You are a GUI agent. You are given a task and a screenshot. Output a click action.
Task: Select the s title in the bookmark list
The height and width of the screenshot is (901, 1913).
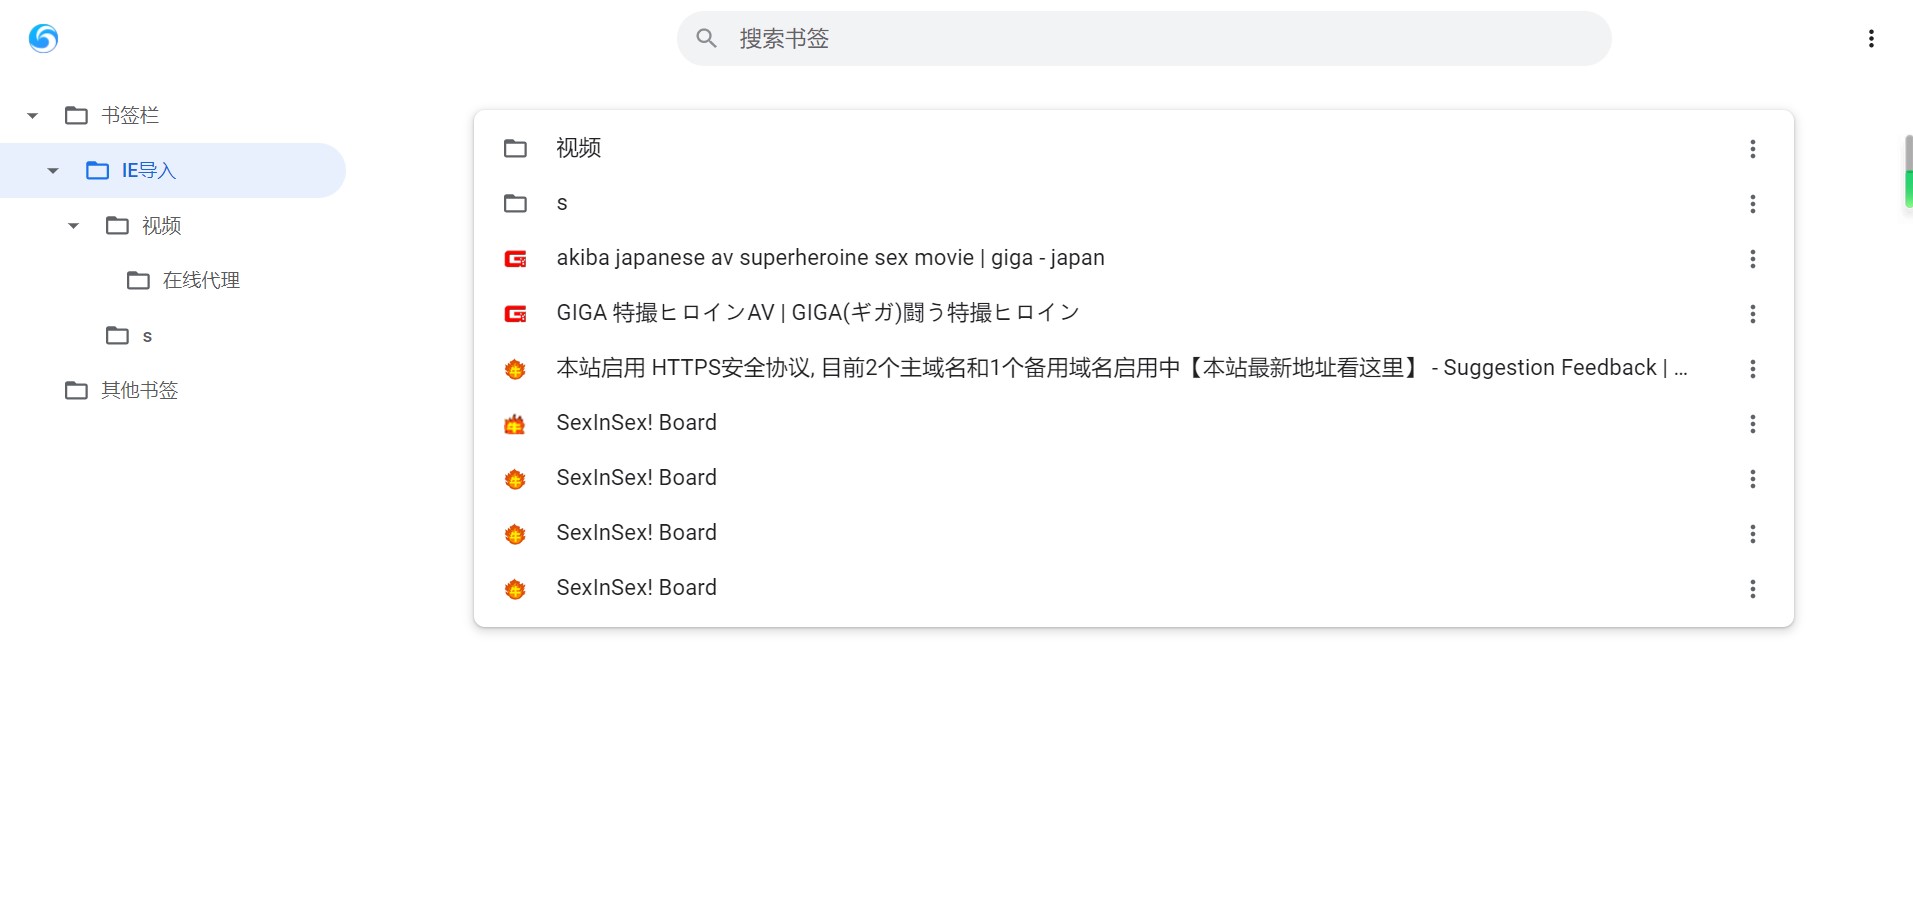pos(562,203)
